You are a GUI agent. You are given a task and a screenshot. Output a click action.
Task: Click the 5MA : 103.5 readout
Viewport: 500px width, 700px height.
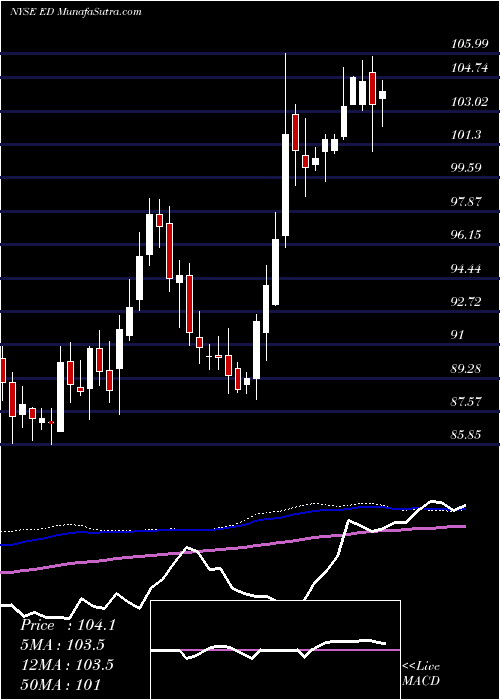pos(65,644)
